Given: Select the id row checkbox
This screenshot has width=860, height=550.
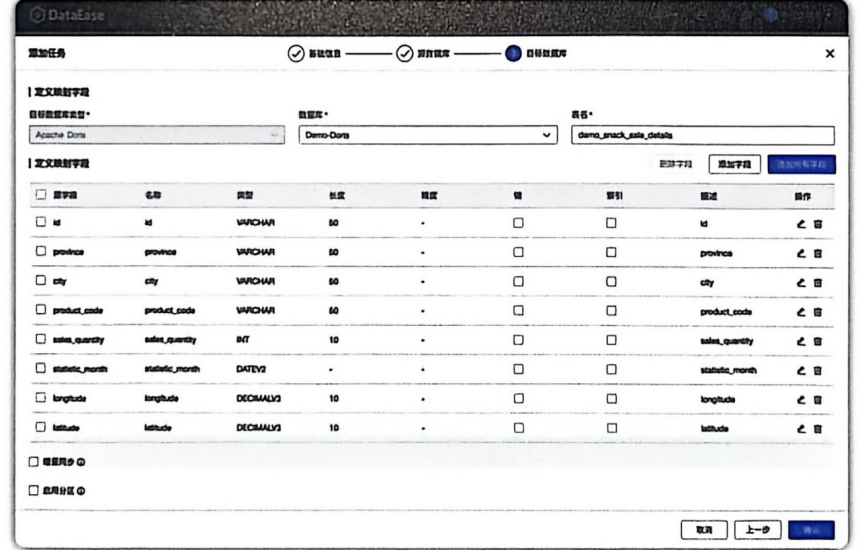Looking at the screenshot, I should [41, 222].
